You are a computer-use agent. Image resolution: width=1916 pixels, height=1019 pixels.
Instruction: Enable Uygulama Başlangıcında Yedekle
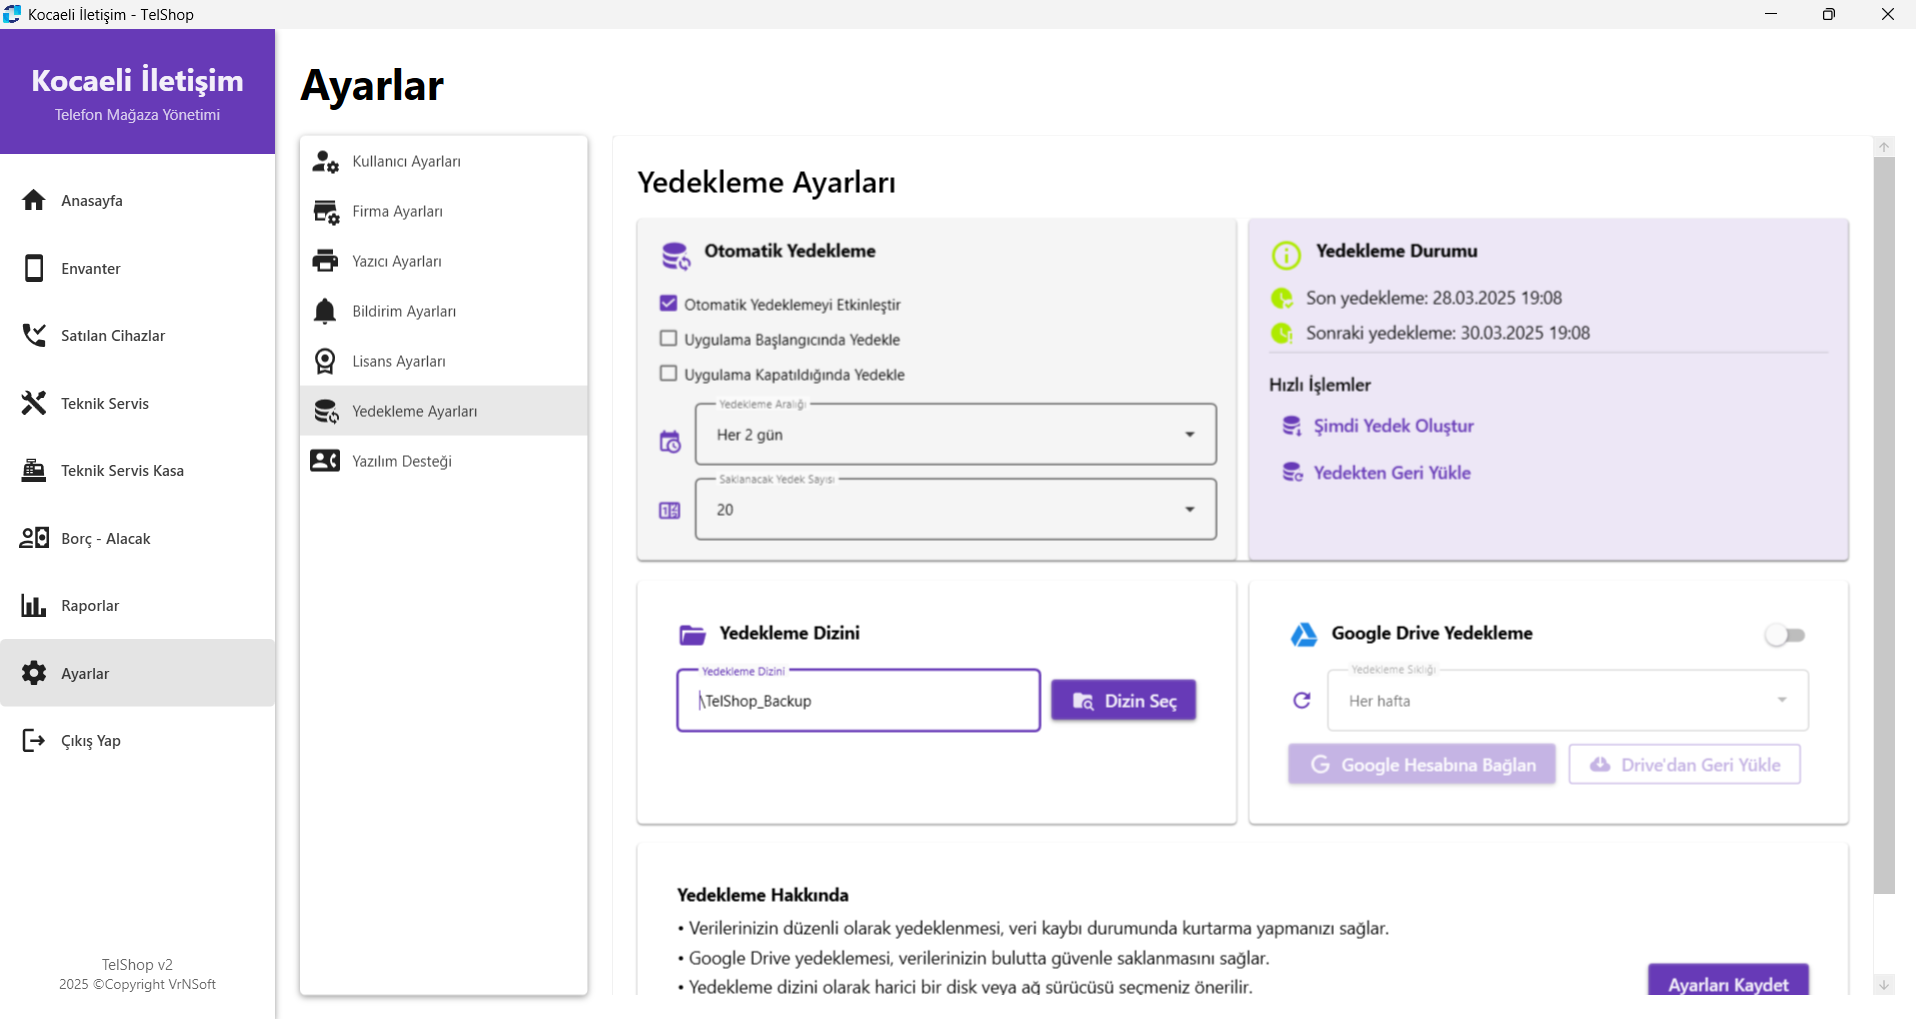(x=668, y=338)
